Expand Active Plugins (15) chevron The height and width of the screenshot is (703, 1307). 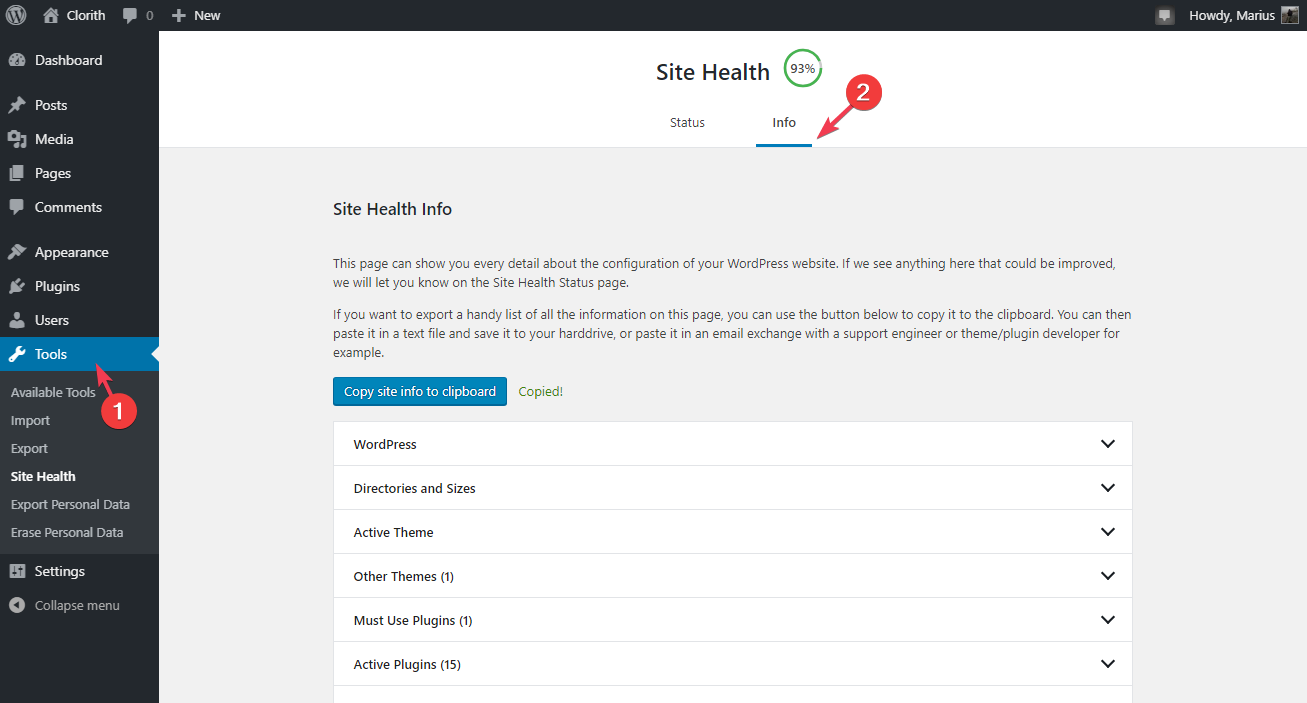[x=1107, y=664]
